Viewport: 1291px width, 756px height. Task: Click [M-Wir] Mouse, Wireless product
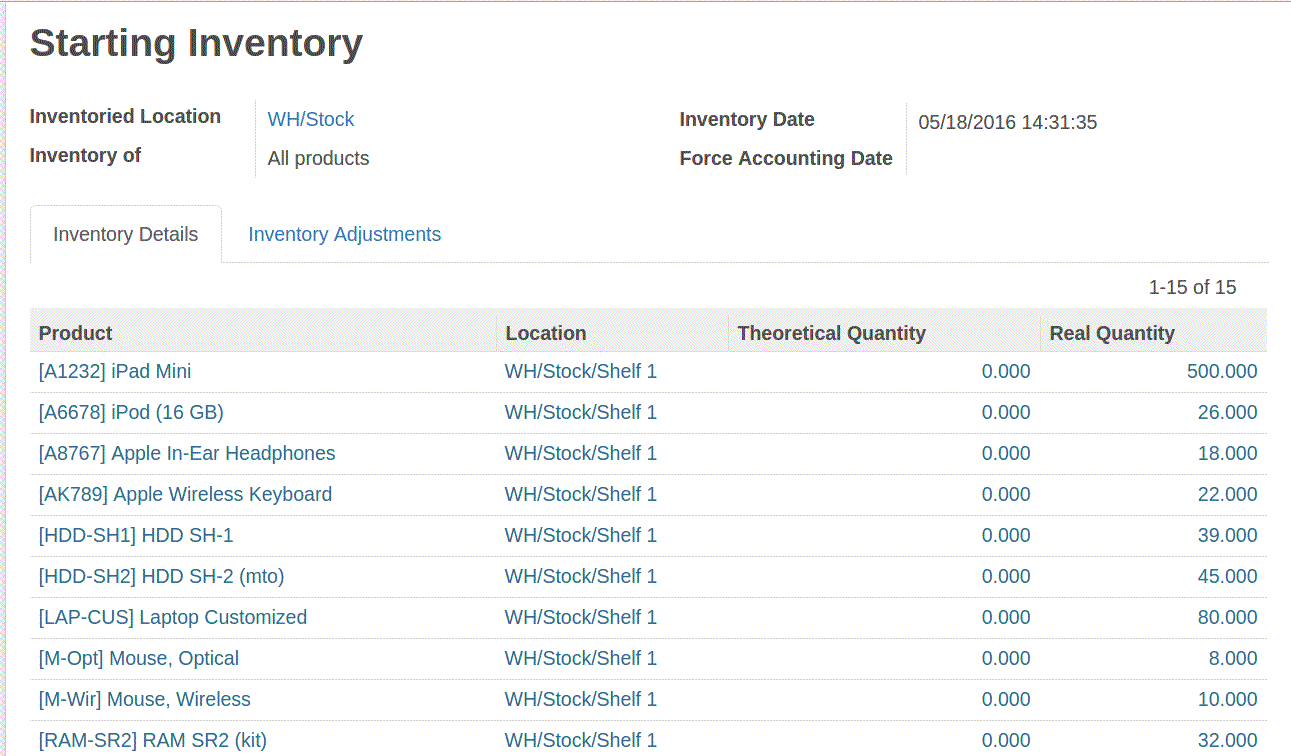[145, 700]
